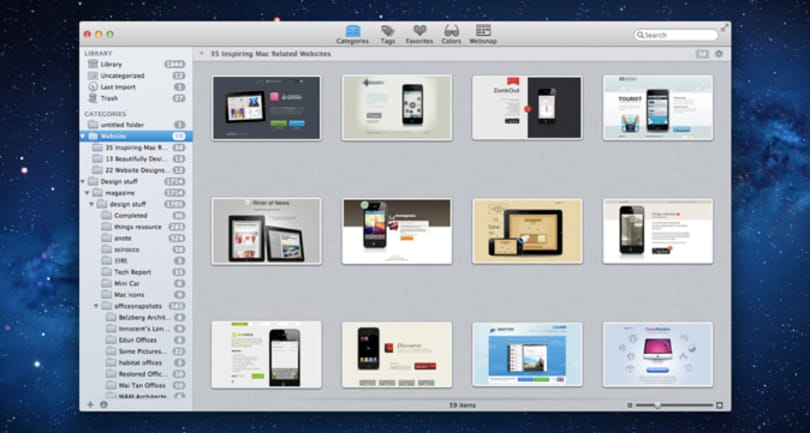Viewport: 810px width, 433px height.
Task: Select the River of News thumbnail
Action: [266, 231]
